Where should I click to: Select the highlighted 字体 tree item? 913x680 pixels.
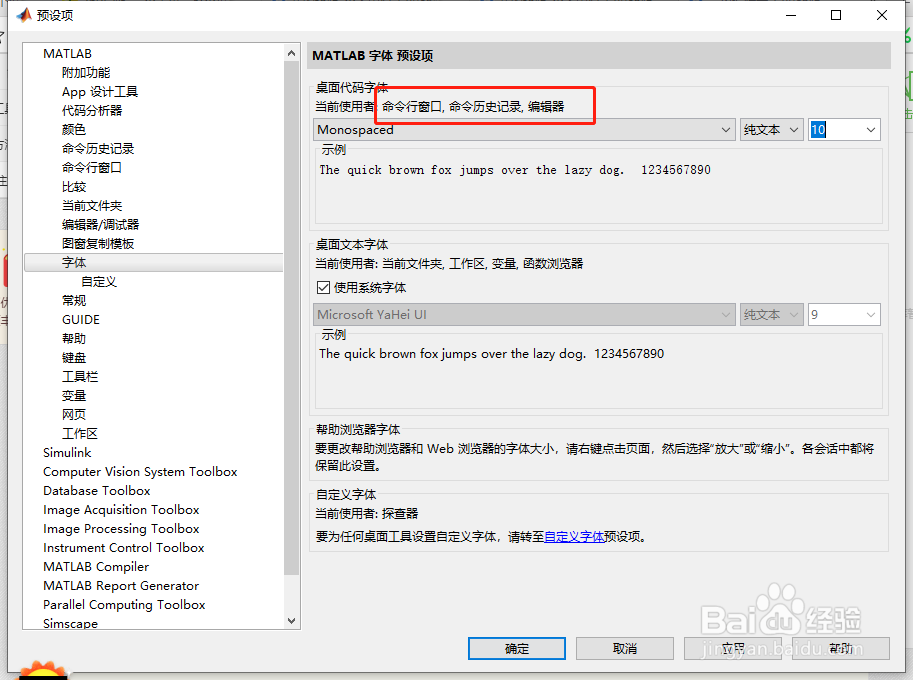tap(154, 263)
